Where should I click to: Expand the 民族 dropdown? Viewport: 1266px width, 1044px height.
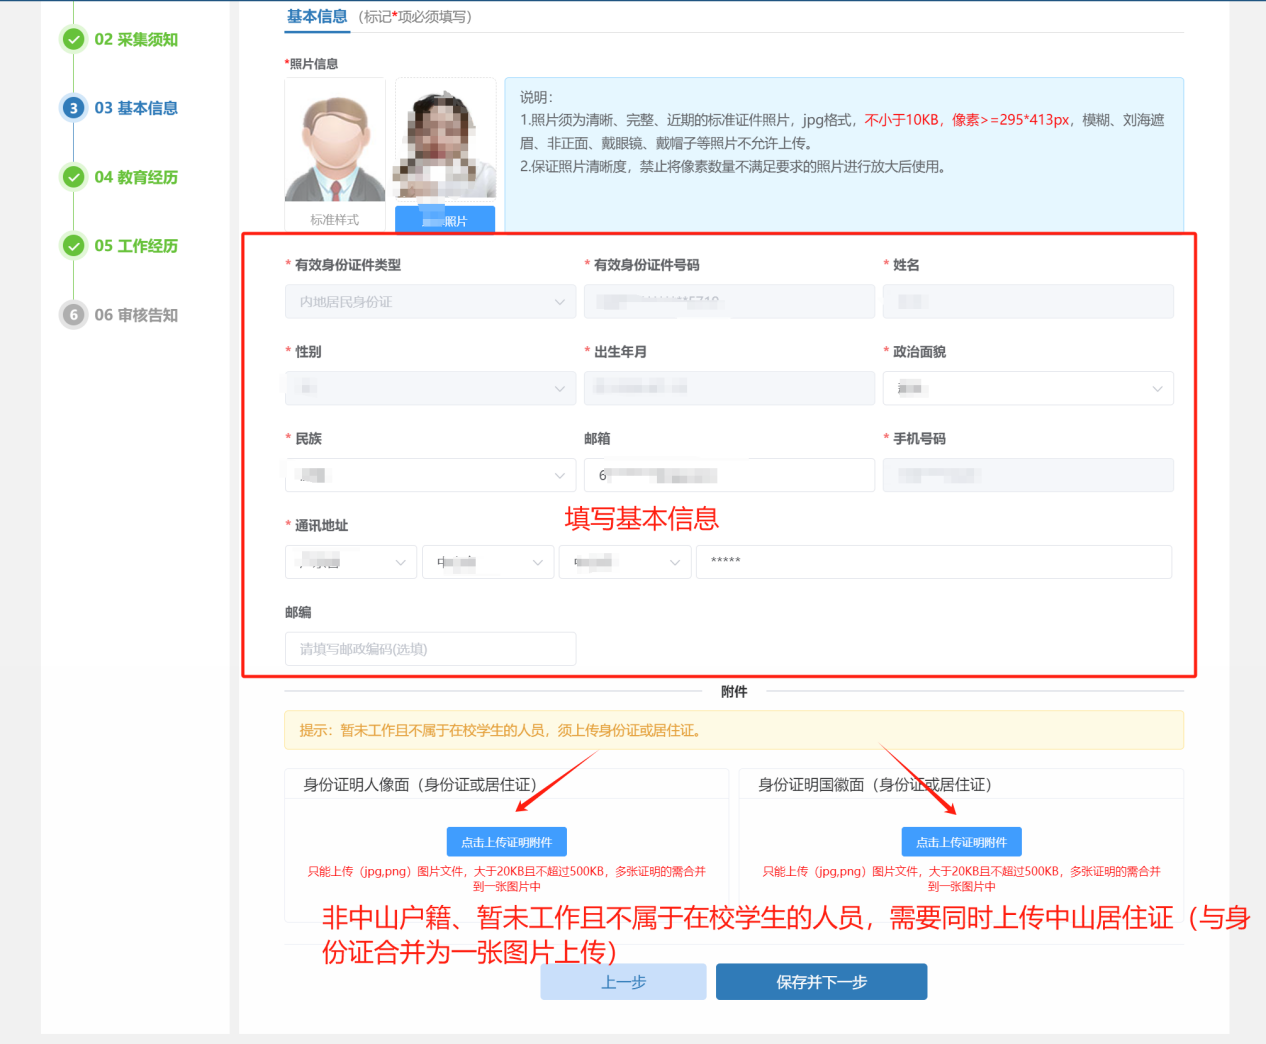pos(430,476)
